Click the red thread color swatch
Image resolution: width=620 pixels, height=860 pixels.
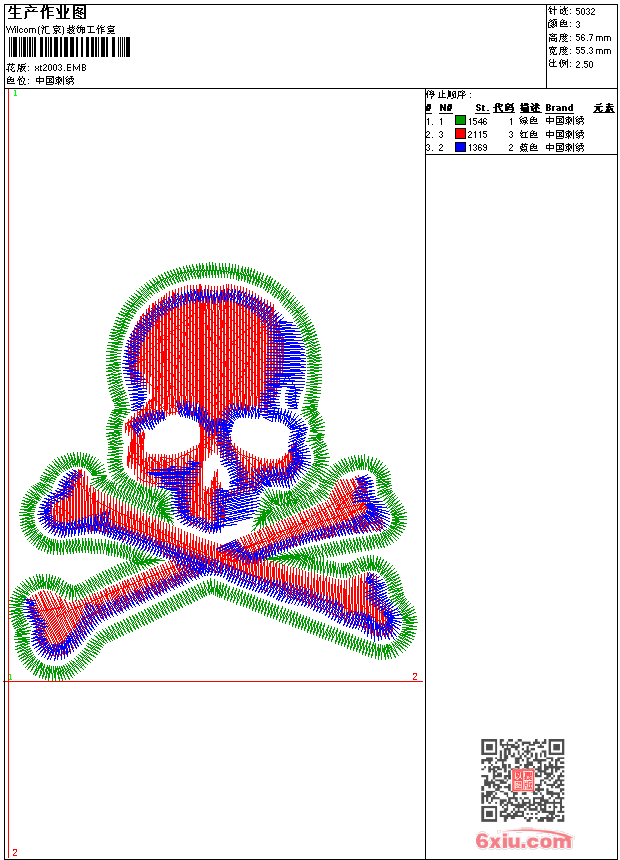click(460, 134)
